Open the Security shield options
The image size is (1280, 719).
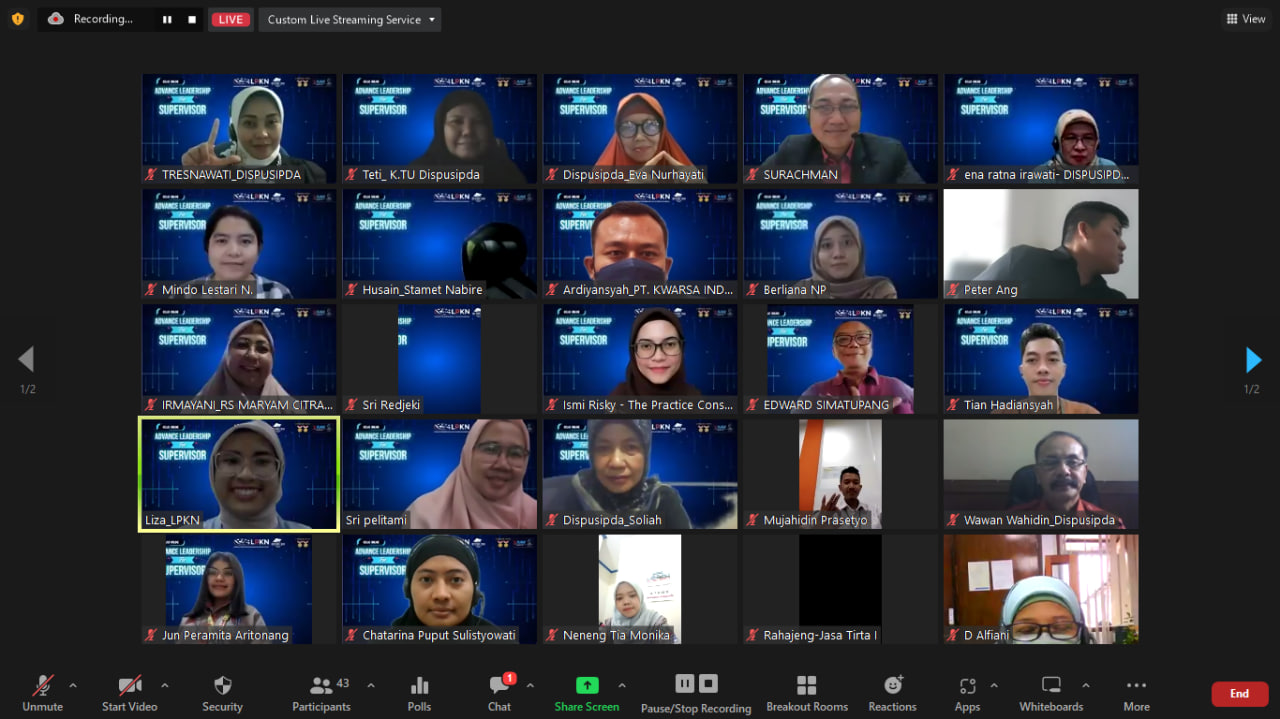(222, 693)
